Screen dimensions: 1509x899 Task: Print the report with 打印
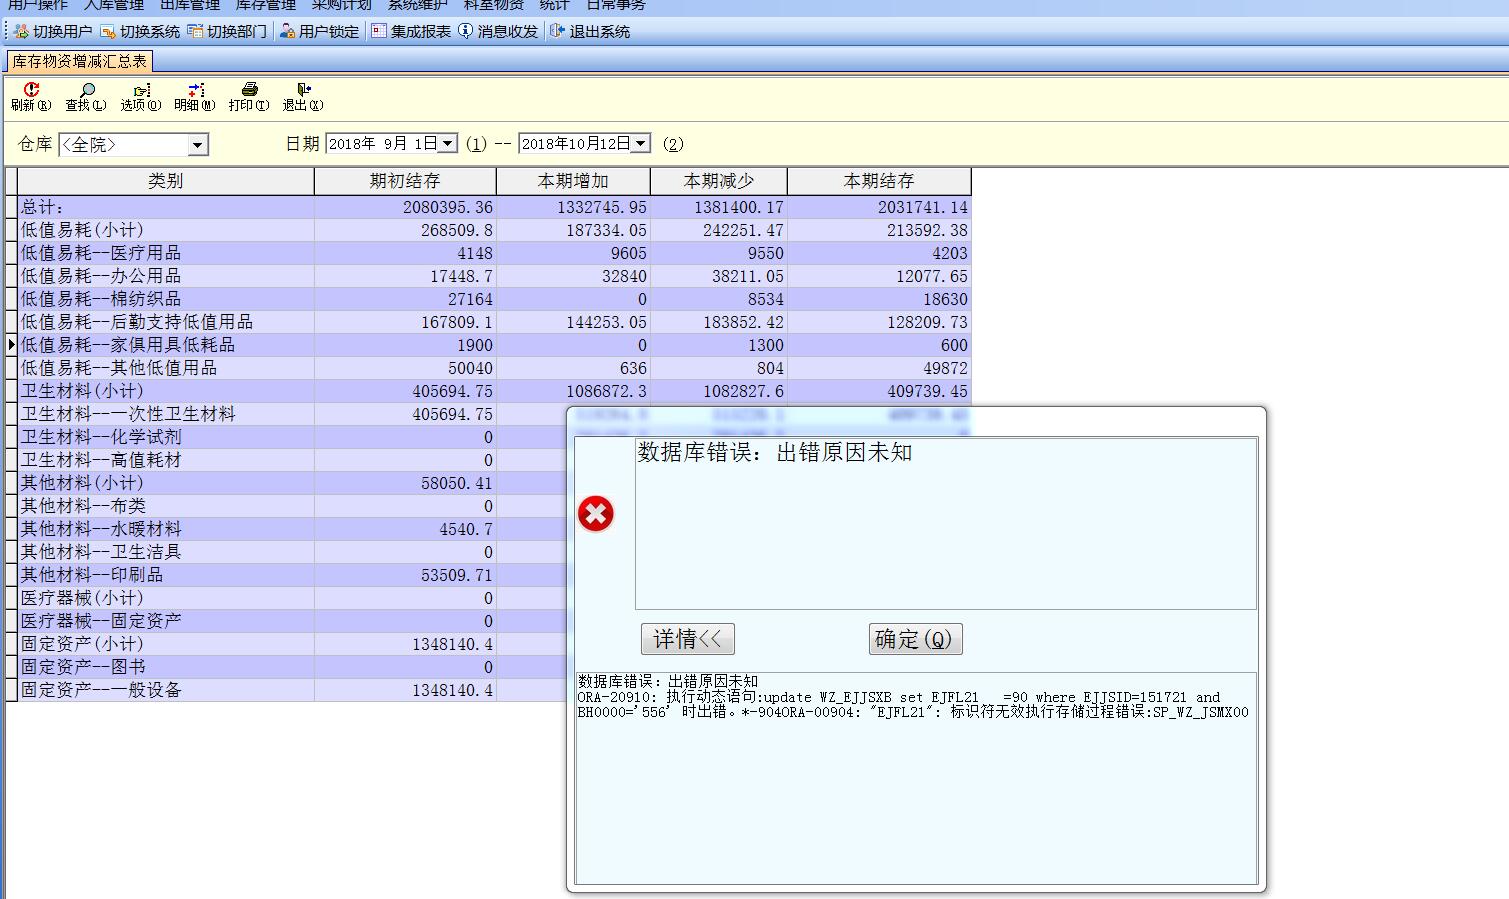pyautogui.click(x=248, y=96)
